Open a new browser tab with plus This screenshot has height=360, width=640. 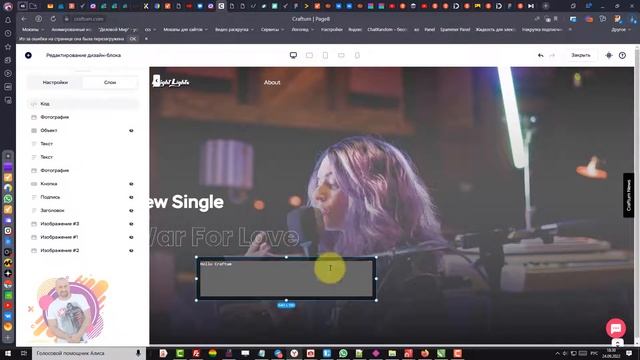pyautogui.click(x=545, y=6)
